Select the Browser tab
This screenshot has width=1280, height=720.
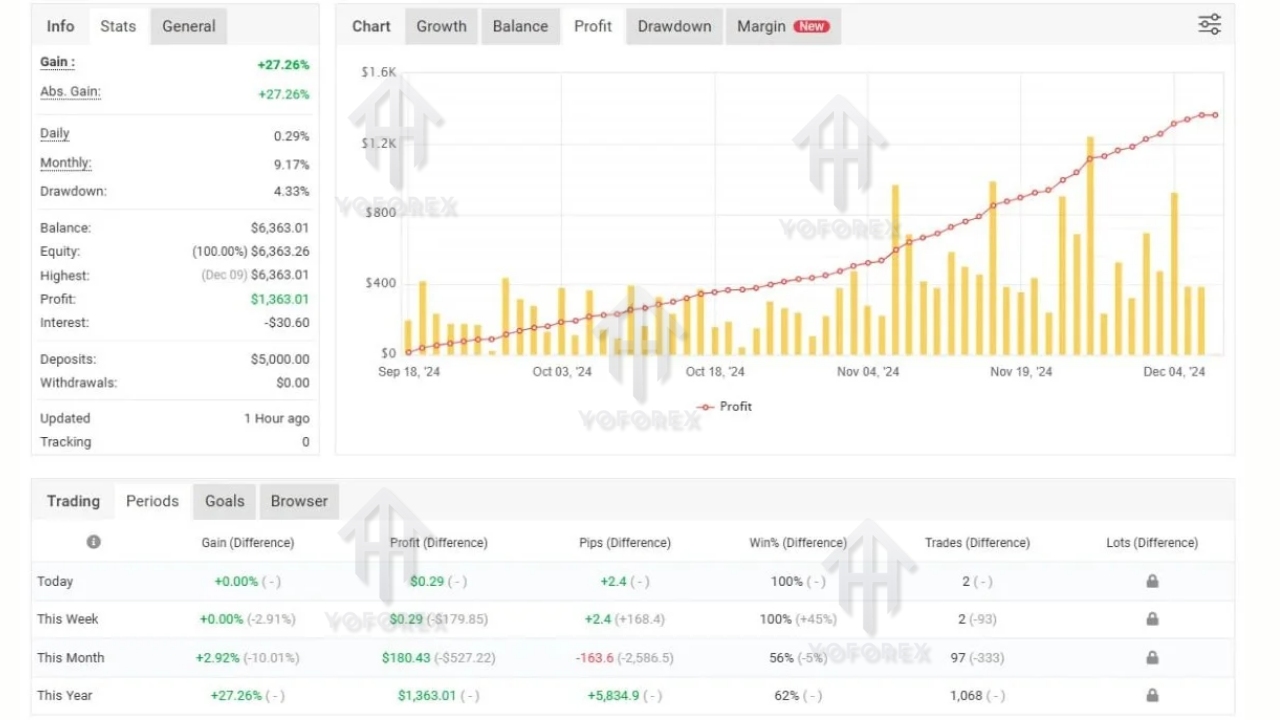[298, 500]
